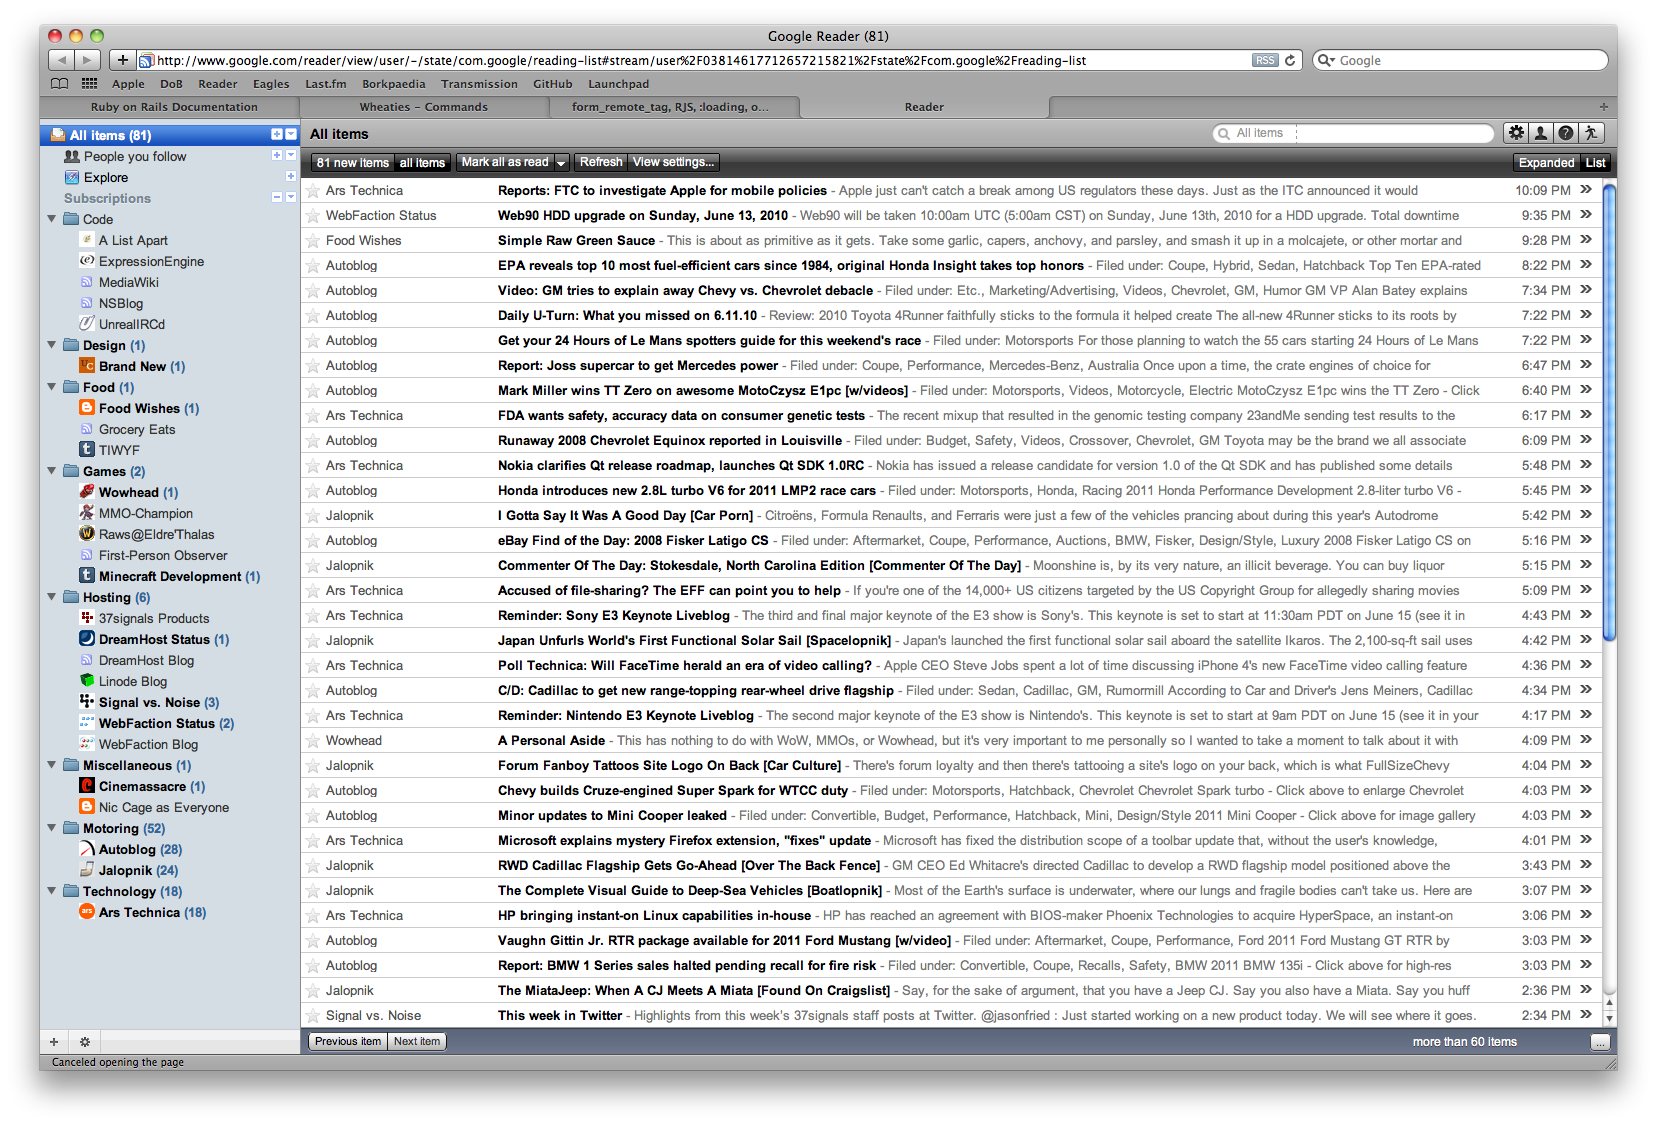Open the settings gear icon beside search
This screenshot has width=1657, height=1125.
coord(1516,133)
